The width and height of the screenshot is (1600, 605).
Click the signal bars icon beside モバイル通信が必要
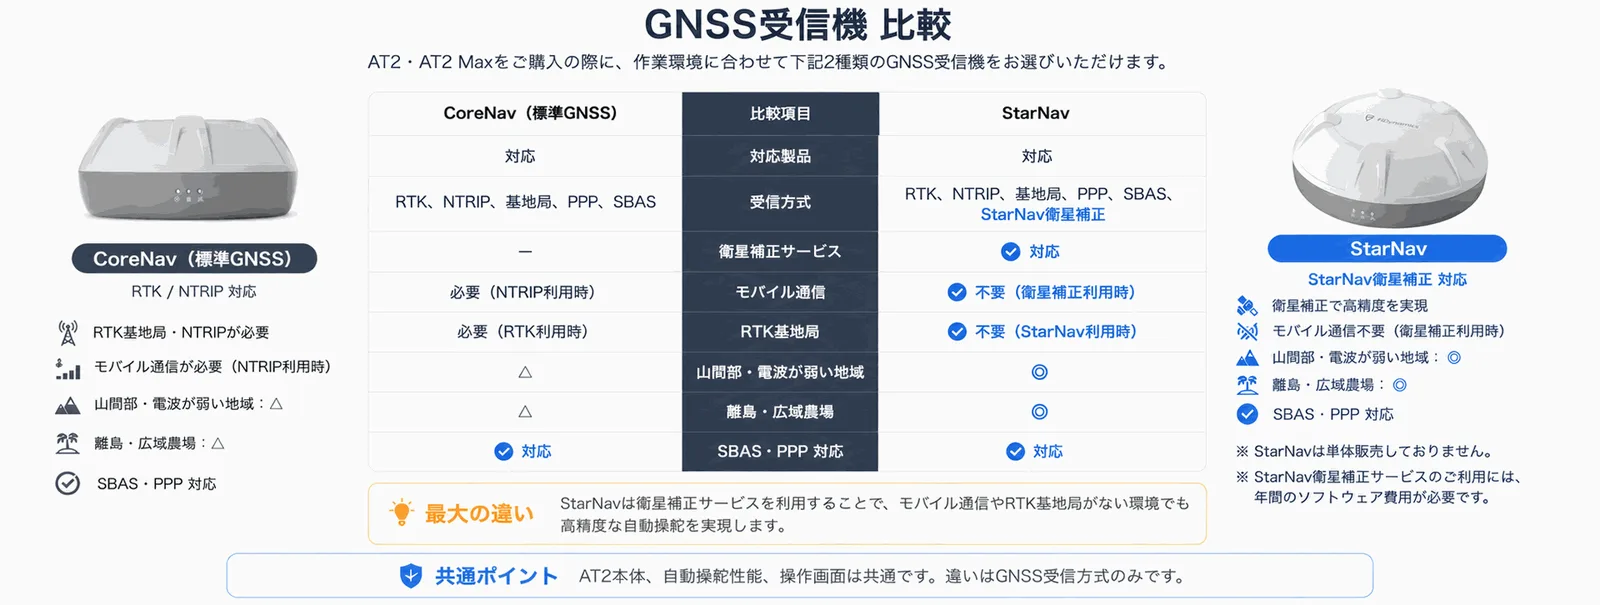(68, 368)
